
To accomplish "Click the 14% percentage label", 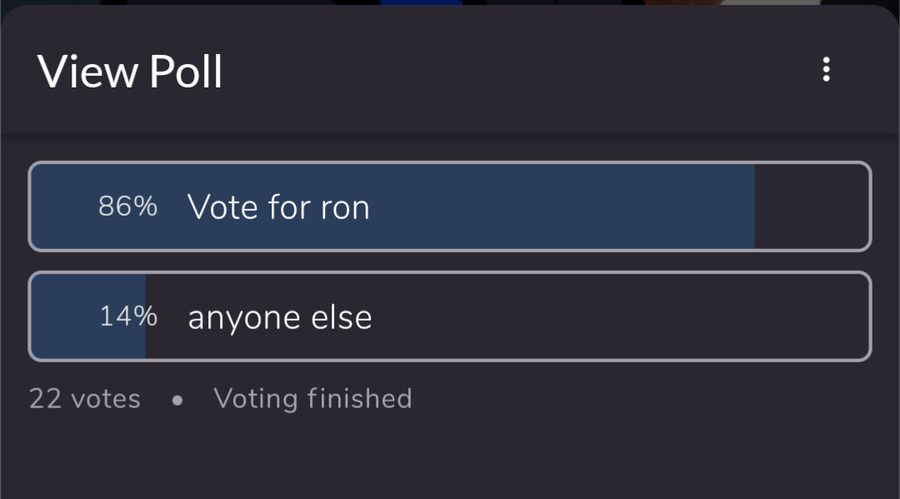I will (128, 316).
